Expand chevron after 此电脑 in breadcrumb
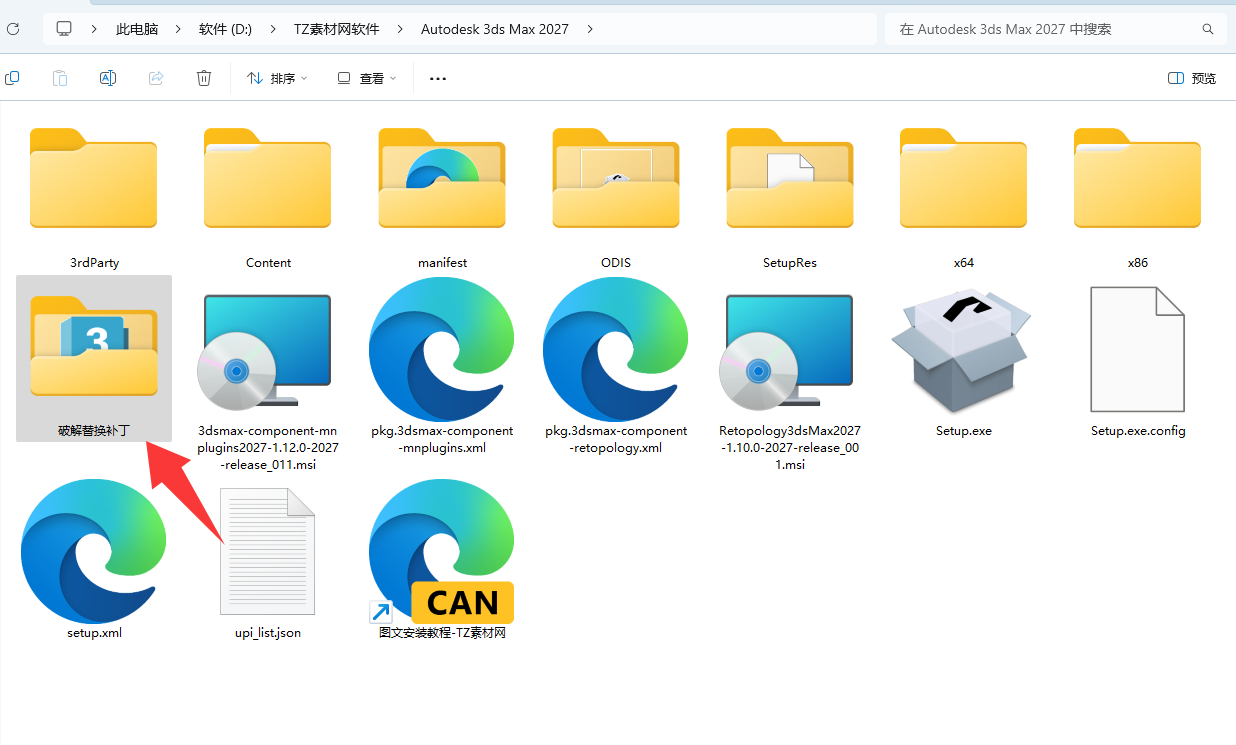The width and height of the screenshot is (1236, 745). pyautogui.click(x=179, y=29)
